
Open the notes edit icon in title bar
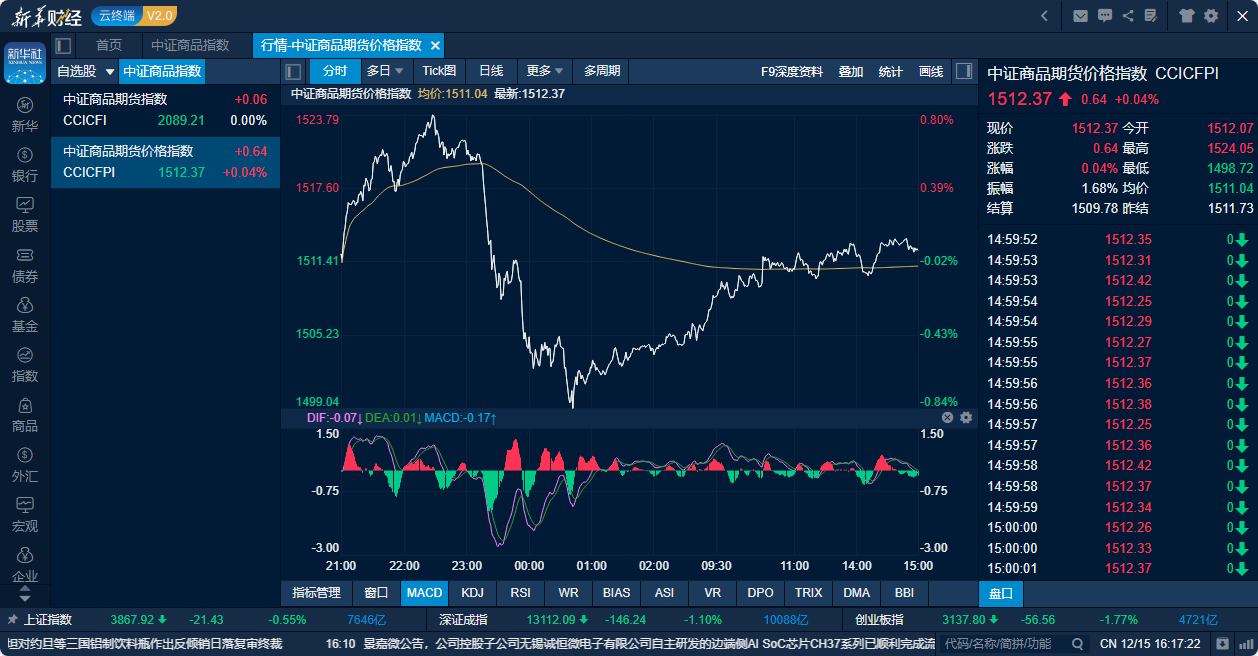point(1152,15)
